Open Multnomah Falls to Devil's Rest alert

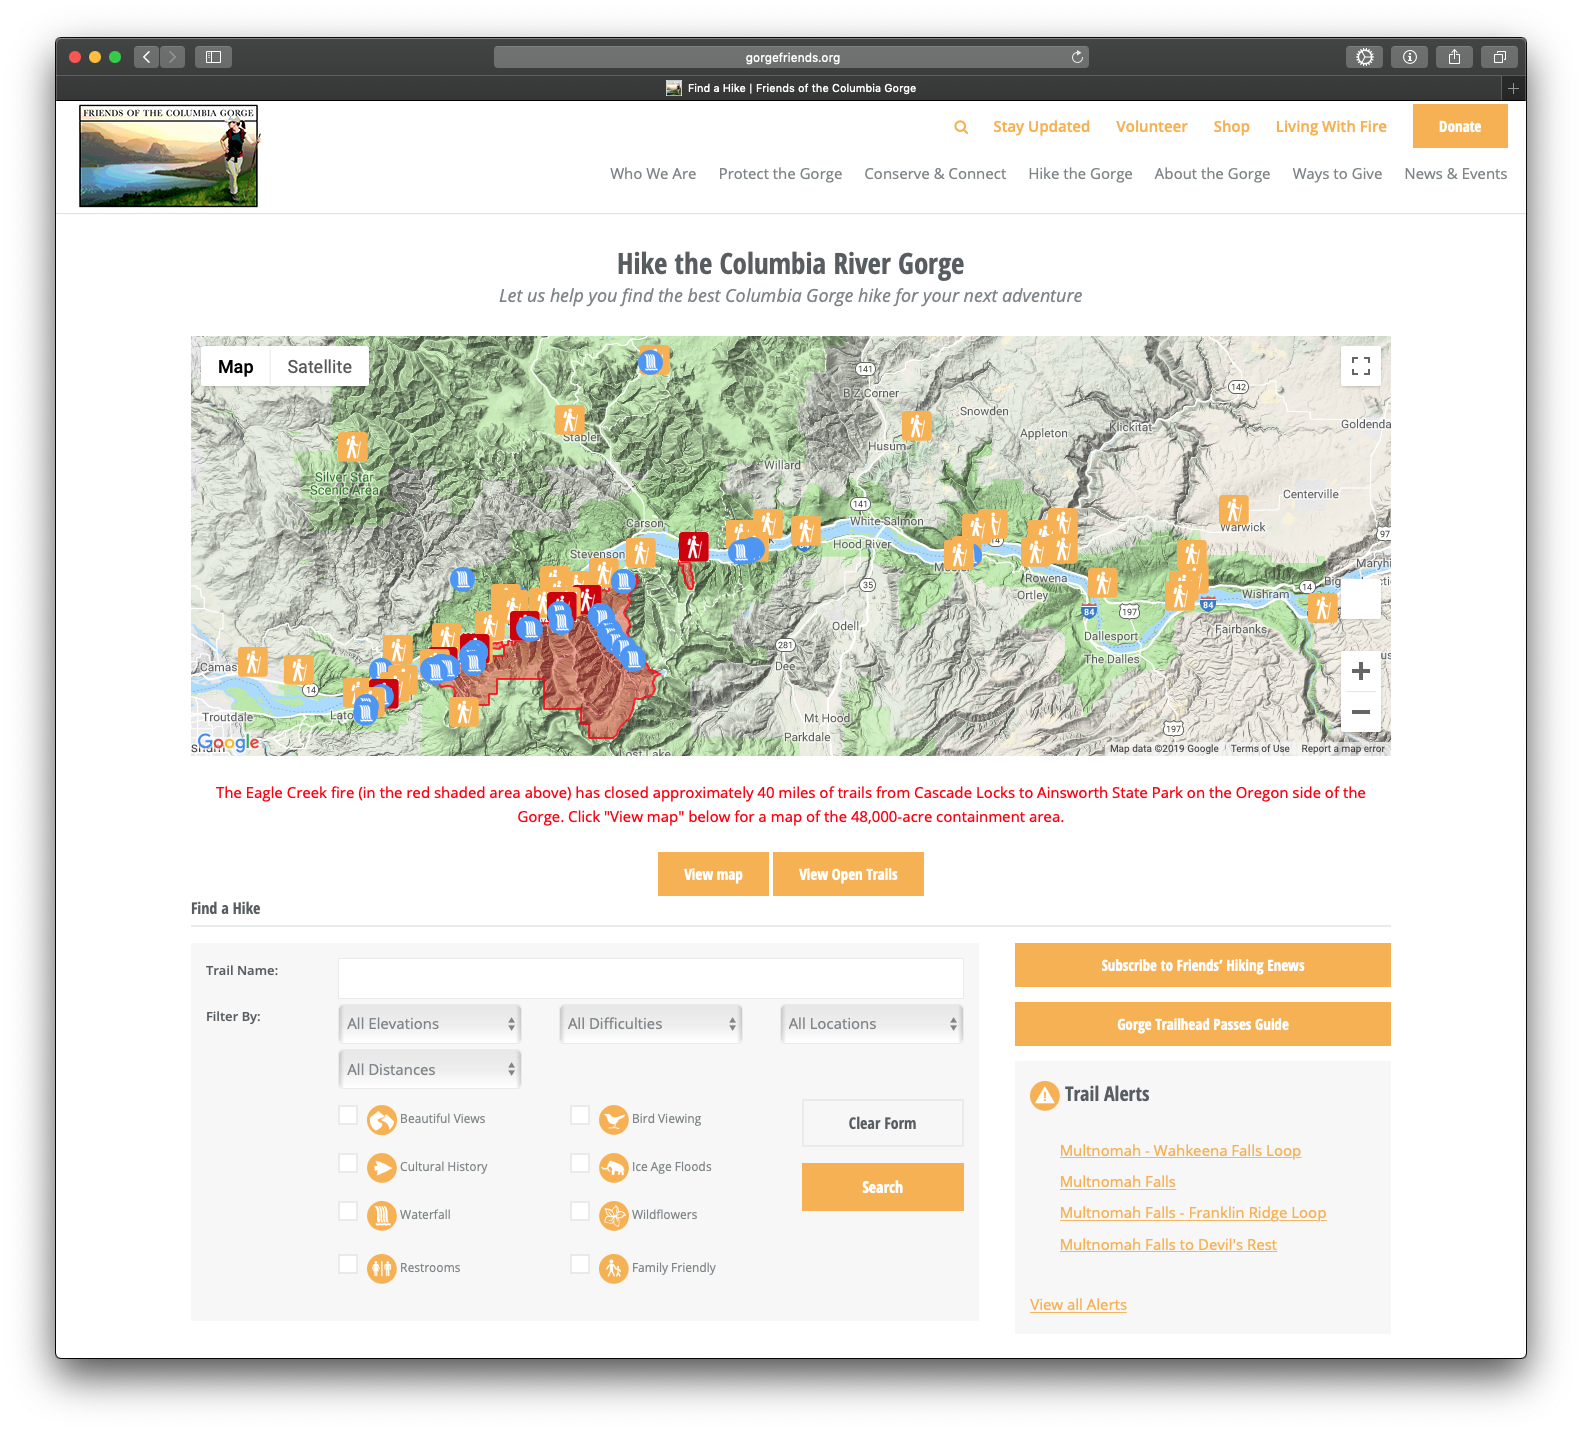(x=1168, y=1245)
